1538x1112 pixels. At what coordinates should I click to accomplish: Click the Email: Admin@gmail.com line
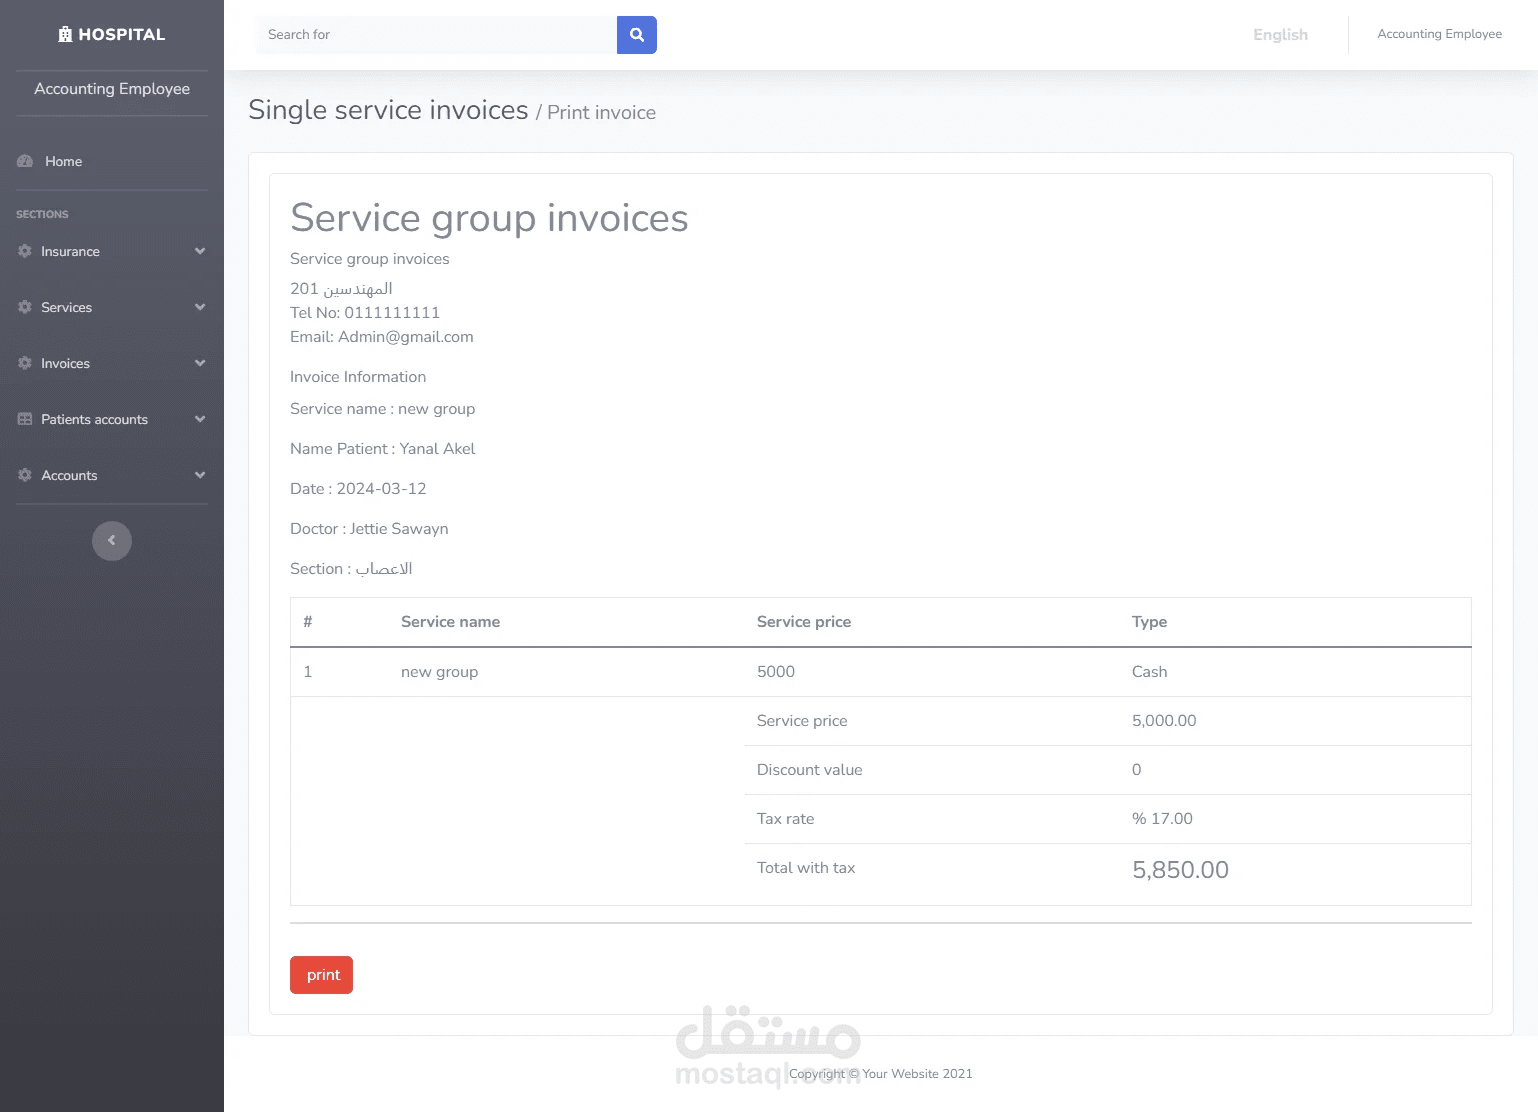(x=382, y=337)
